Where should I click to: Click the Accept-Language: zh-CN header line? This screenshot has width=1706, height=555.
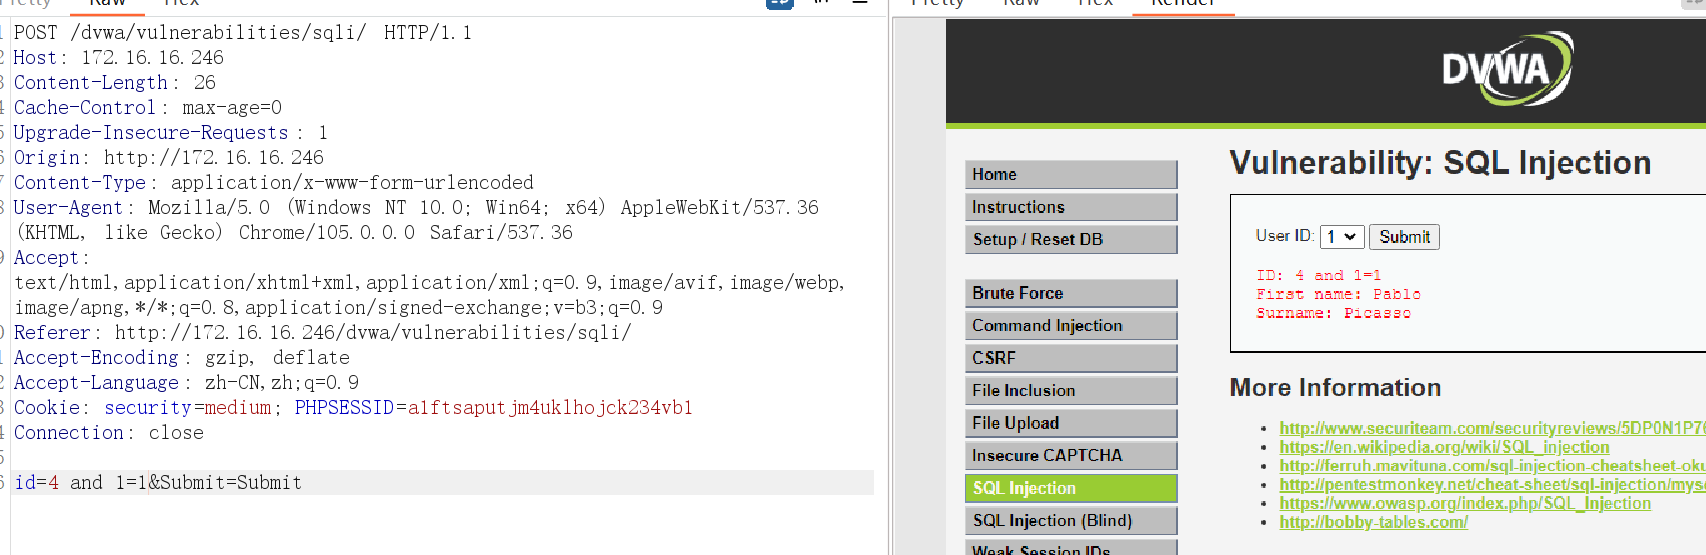coord(186,382)
